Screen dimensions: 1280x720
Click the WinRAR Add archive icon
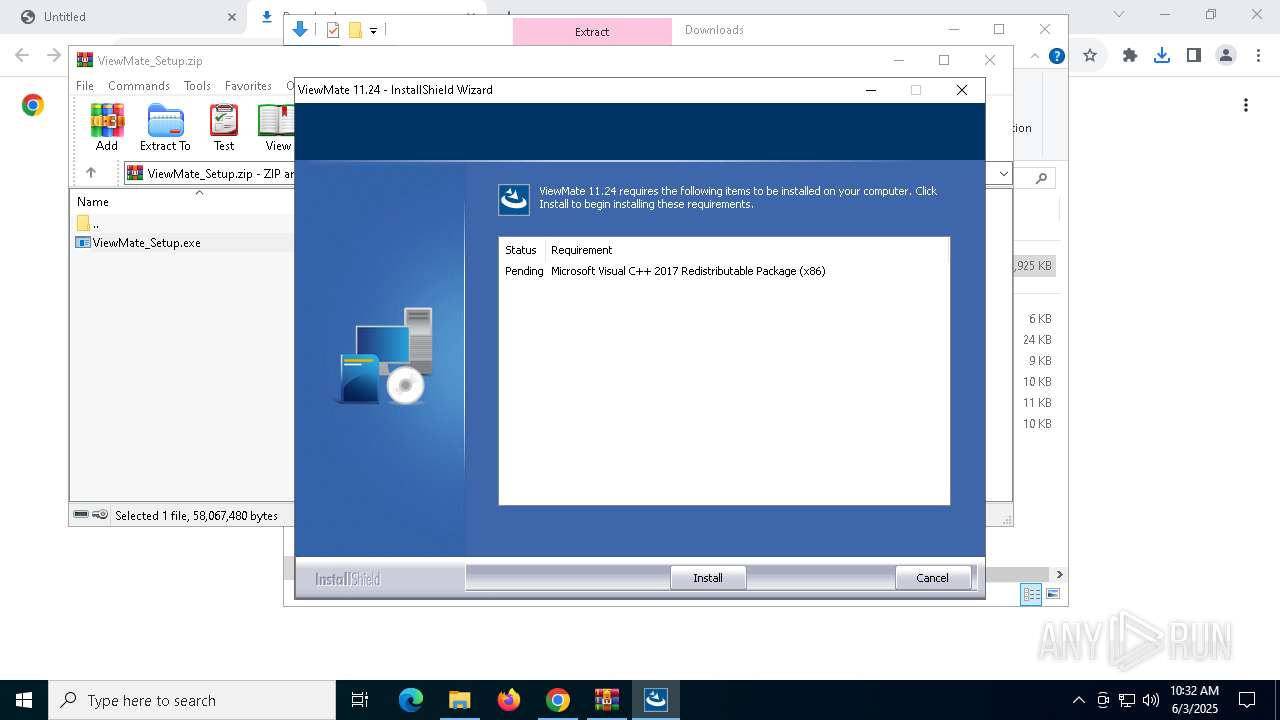107,127
